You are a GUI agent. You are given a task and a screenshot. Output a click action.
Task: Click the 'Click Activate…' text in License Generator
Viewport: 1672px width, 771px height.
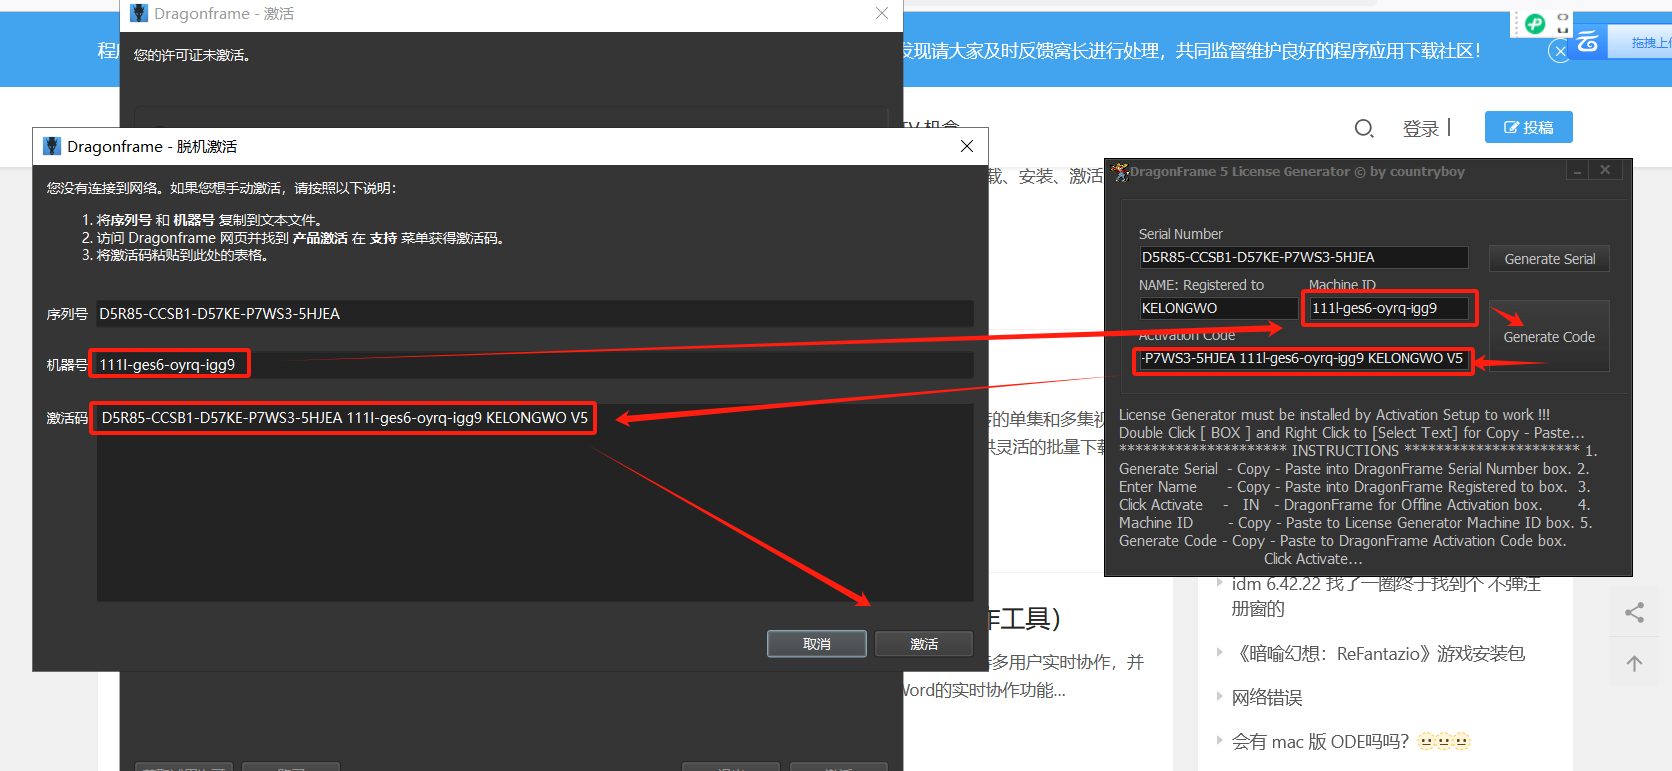(1312, 559)
